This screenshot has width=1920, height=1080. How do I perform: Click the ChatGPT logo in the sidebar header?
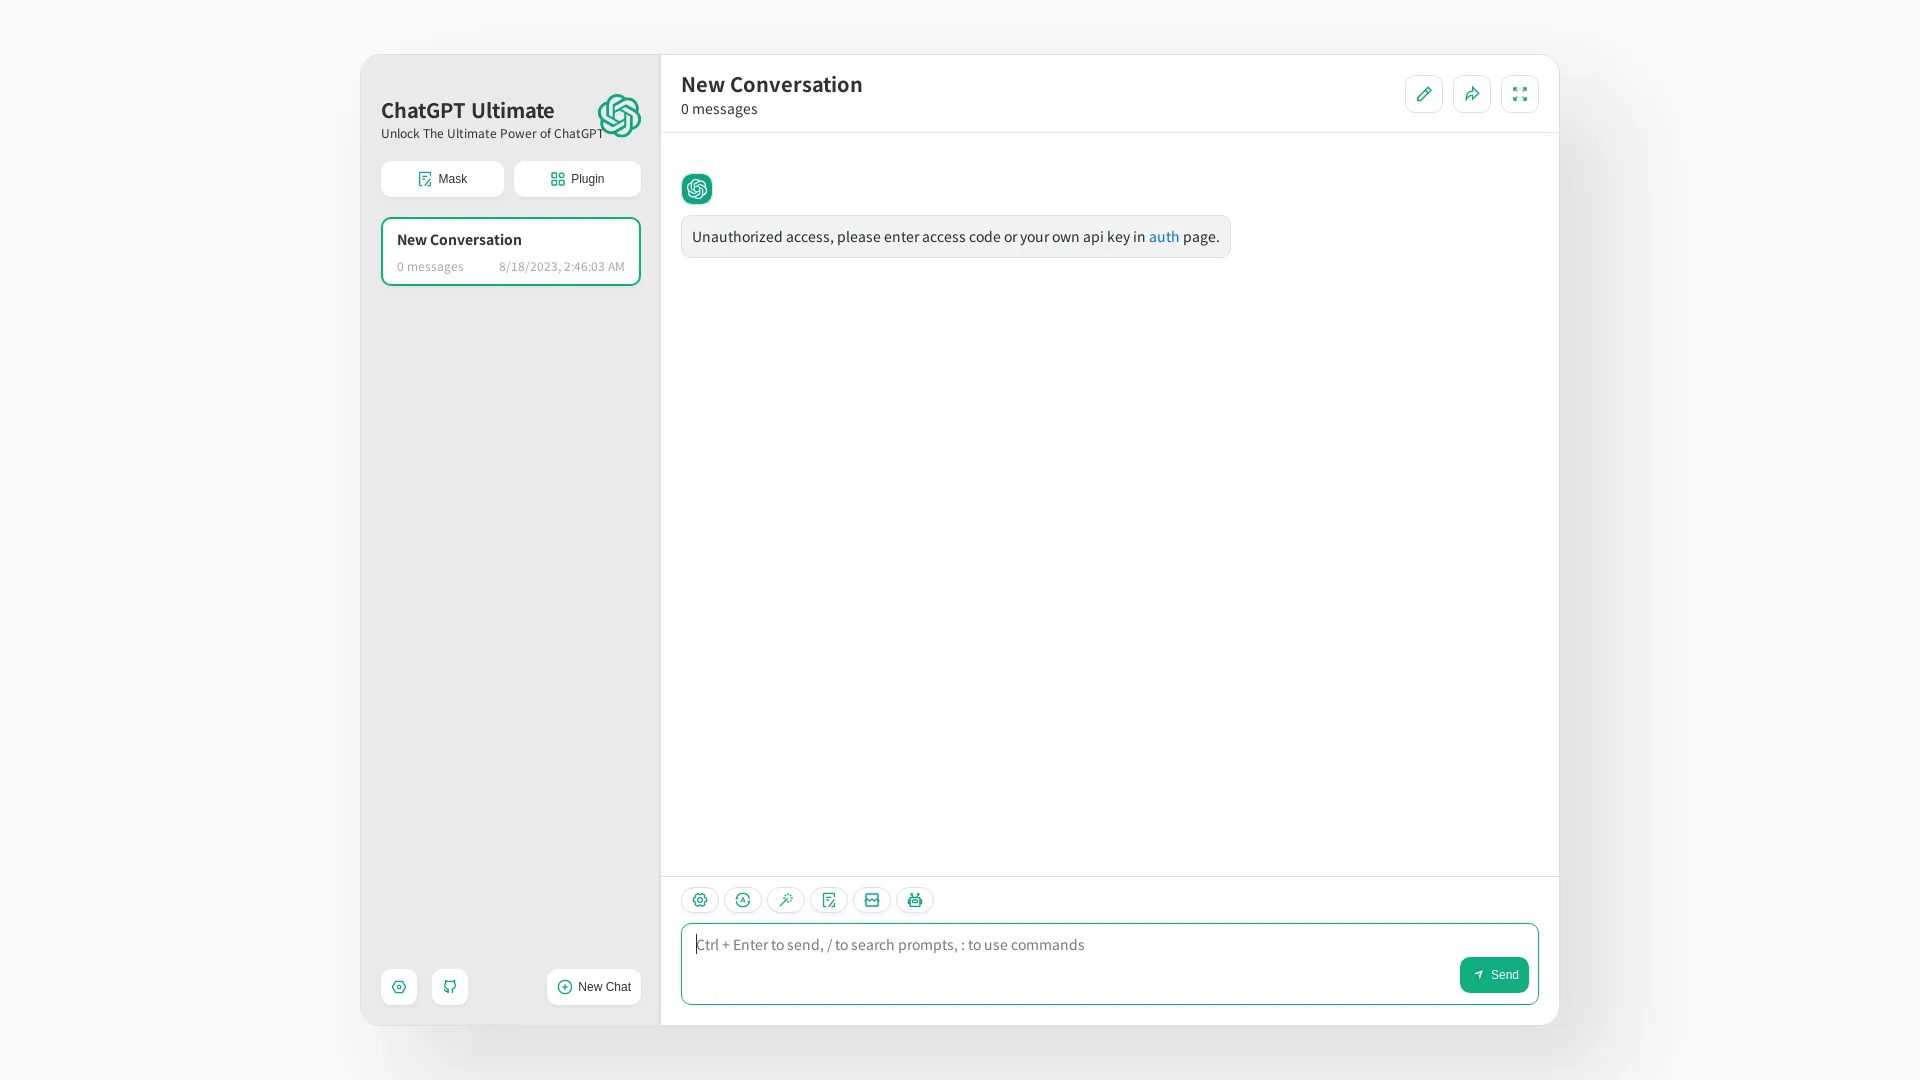[x=619, y=116]
